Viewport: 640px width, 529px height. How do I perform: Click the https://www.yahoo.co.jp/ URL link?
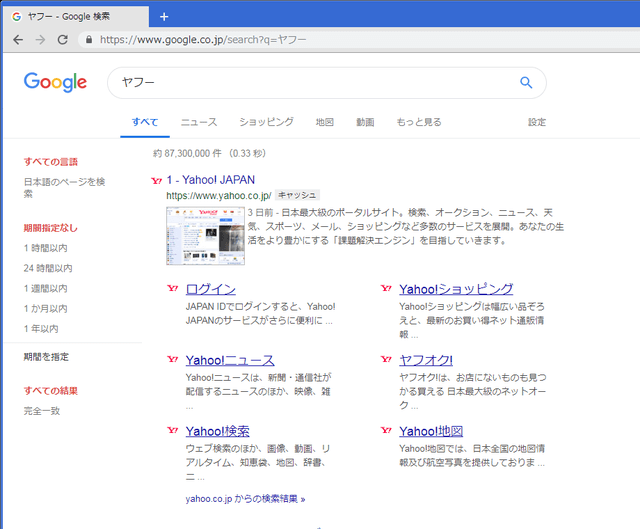(x=219, y=196)
